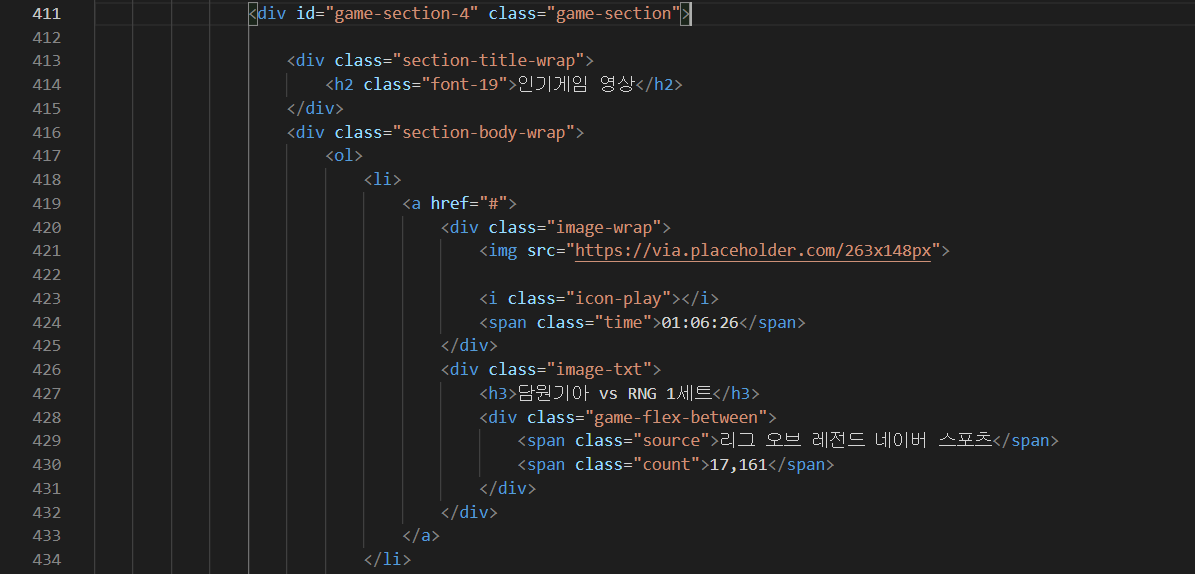Click the "game-flex-between" class value
Viewport: 1195px width, 574px height.
click(676, 417)
